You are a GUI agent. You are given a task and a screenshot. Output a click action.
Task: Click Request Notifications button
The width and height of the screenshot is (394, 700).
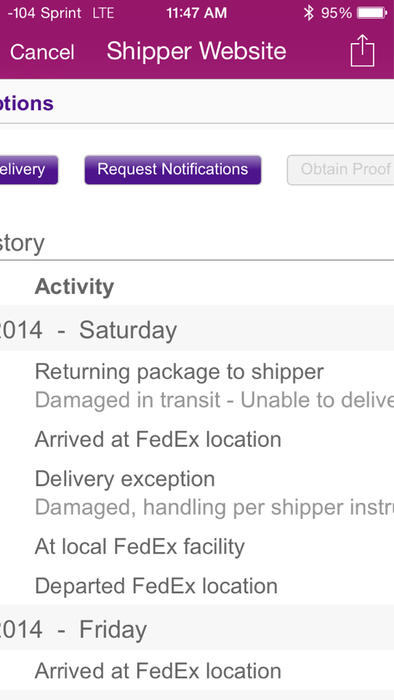tap(173, 170)
